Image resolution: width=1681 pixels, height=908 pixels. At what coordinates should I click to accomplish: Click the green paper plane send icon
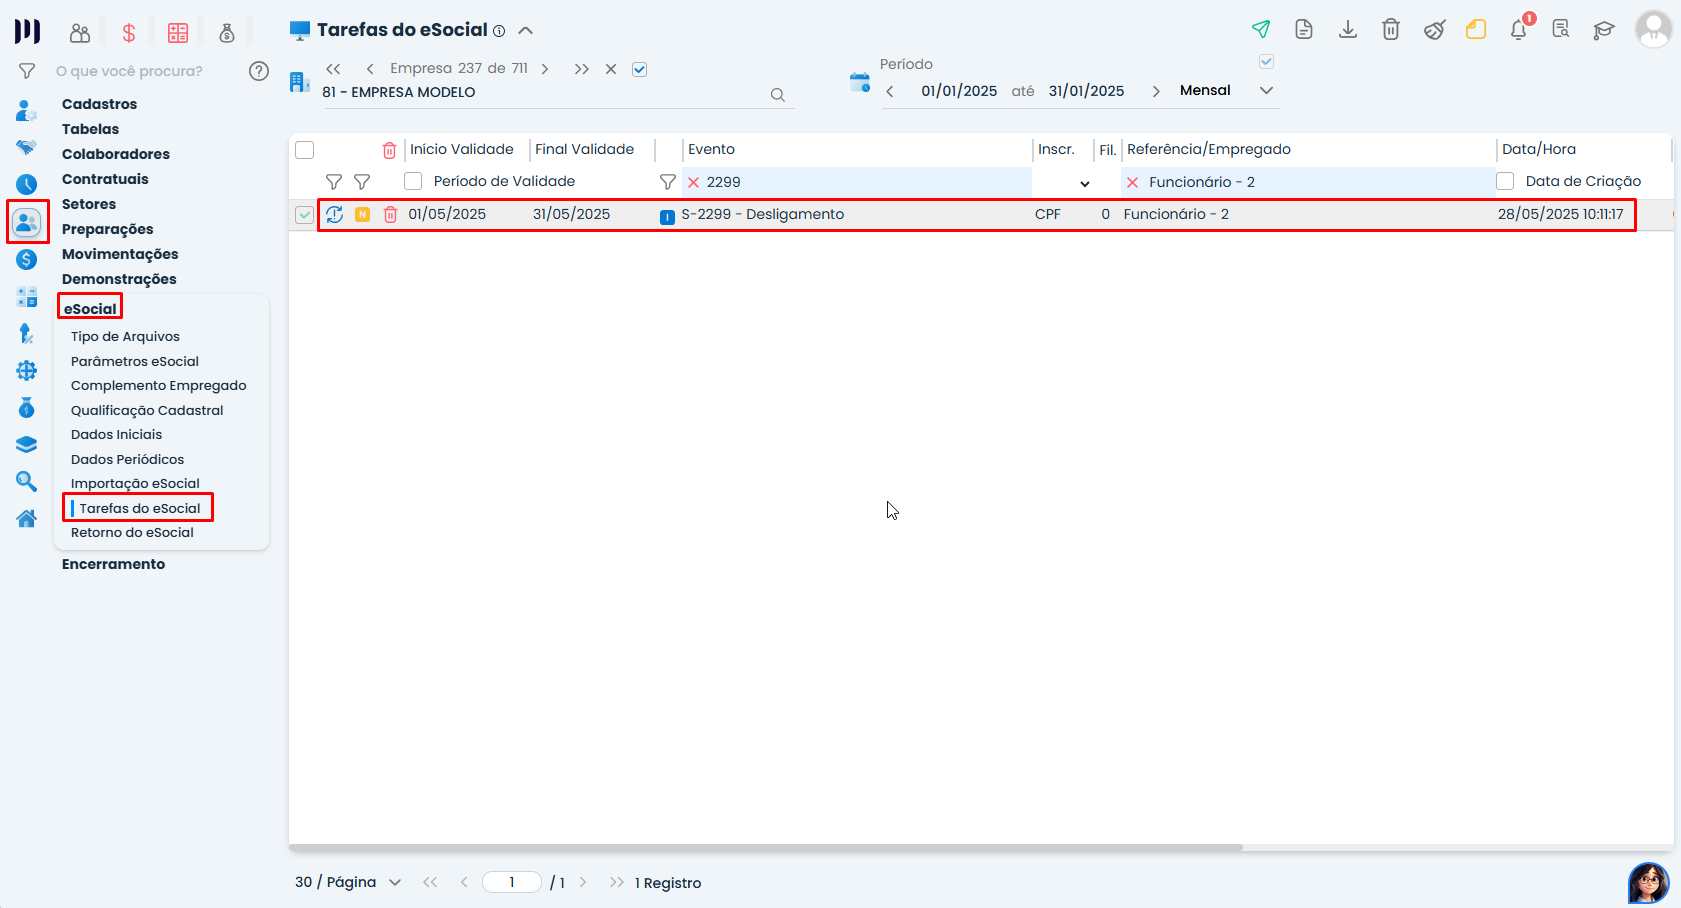click(1261, 29)
